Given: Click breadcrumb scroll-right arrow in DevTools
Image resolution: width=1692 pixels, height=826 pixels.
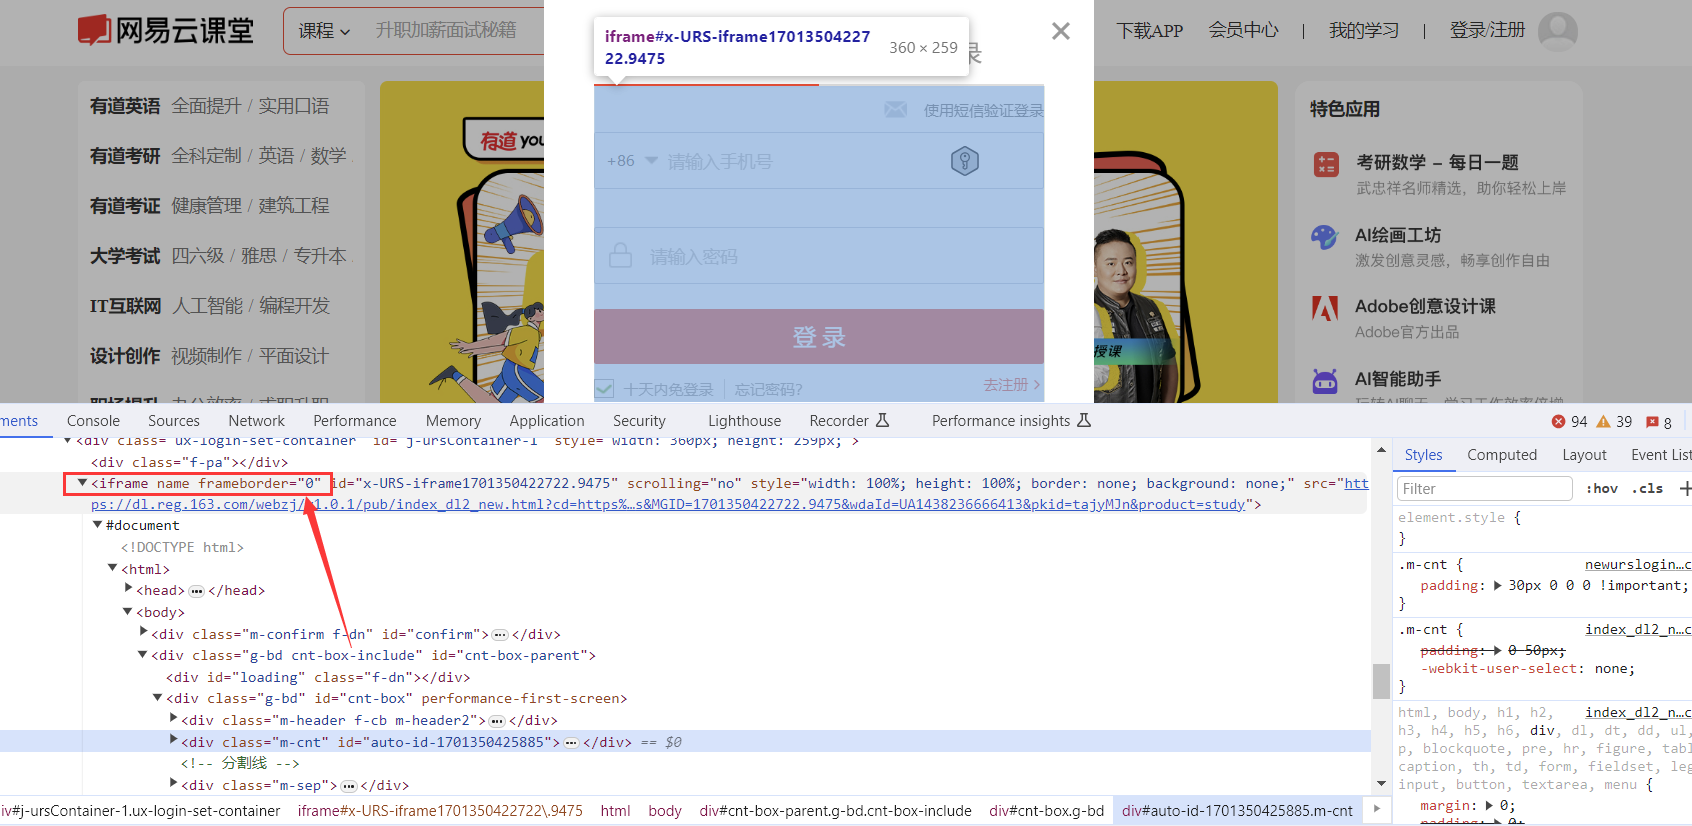Looking at the screenshot, I should coord(1377,809).
